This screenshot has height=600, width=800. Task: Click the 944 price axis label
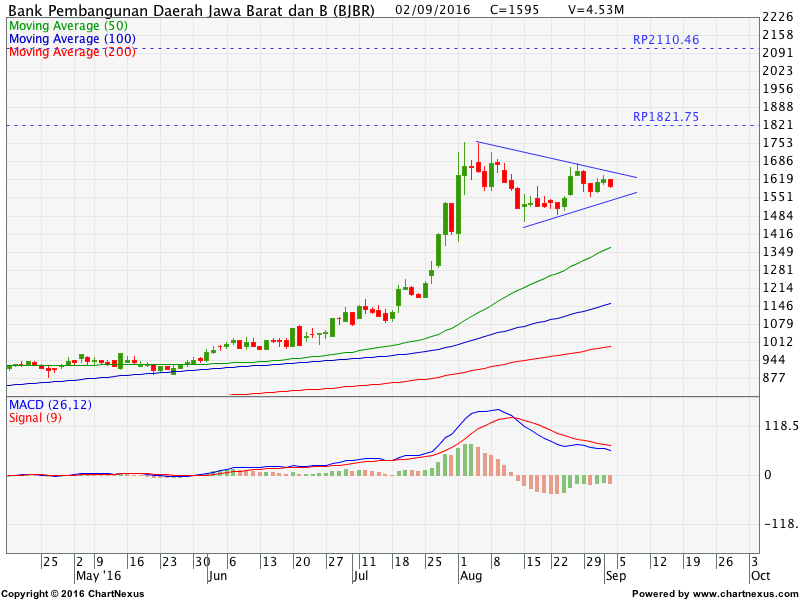773,360
